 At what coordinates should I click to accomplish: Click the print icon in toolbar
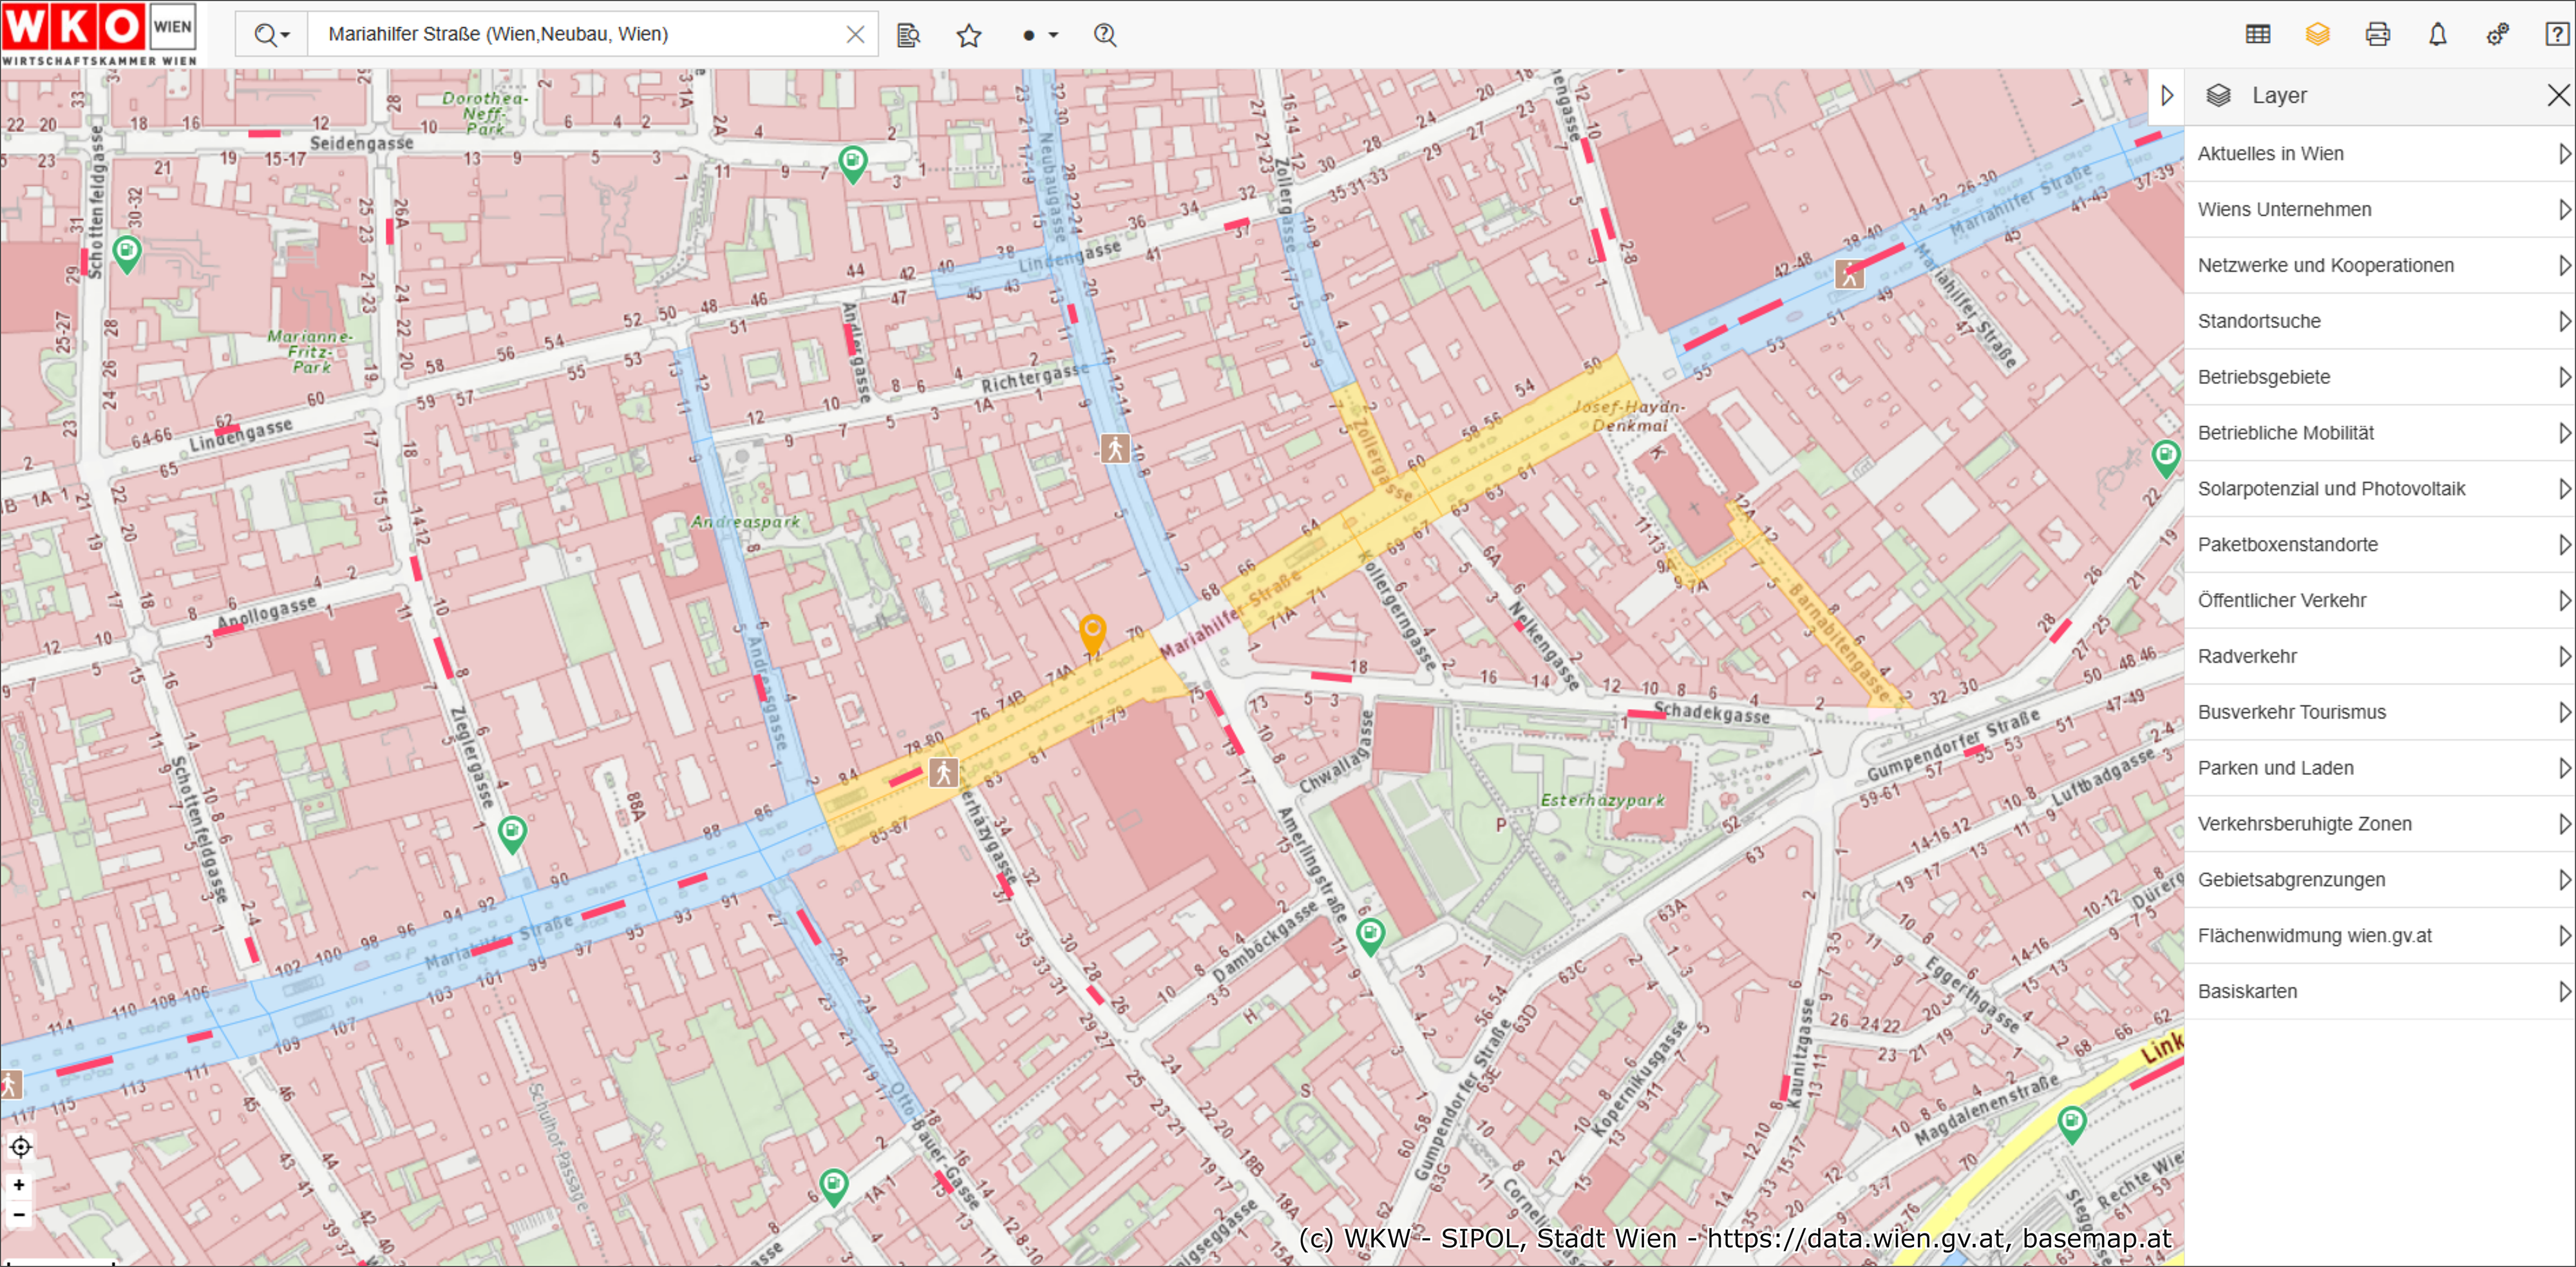click(x=2377, y=35)
